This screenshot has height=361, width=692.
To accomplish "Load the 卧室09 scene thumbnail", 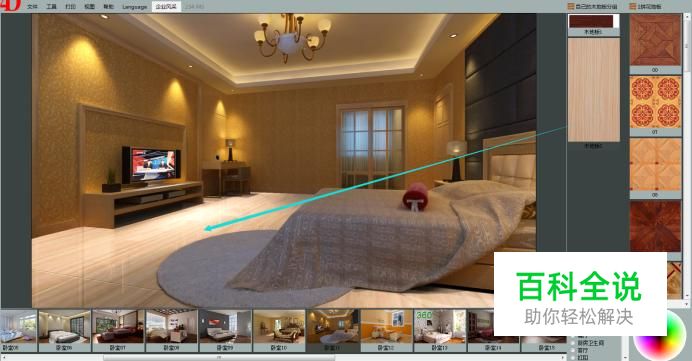I will tap(225, 330).
